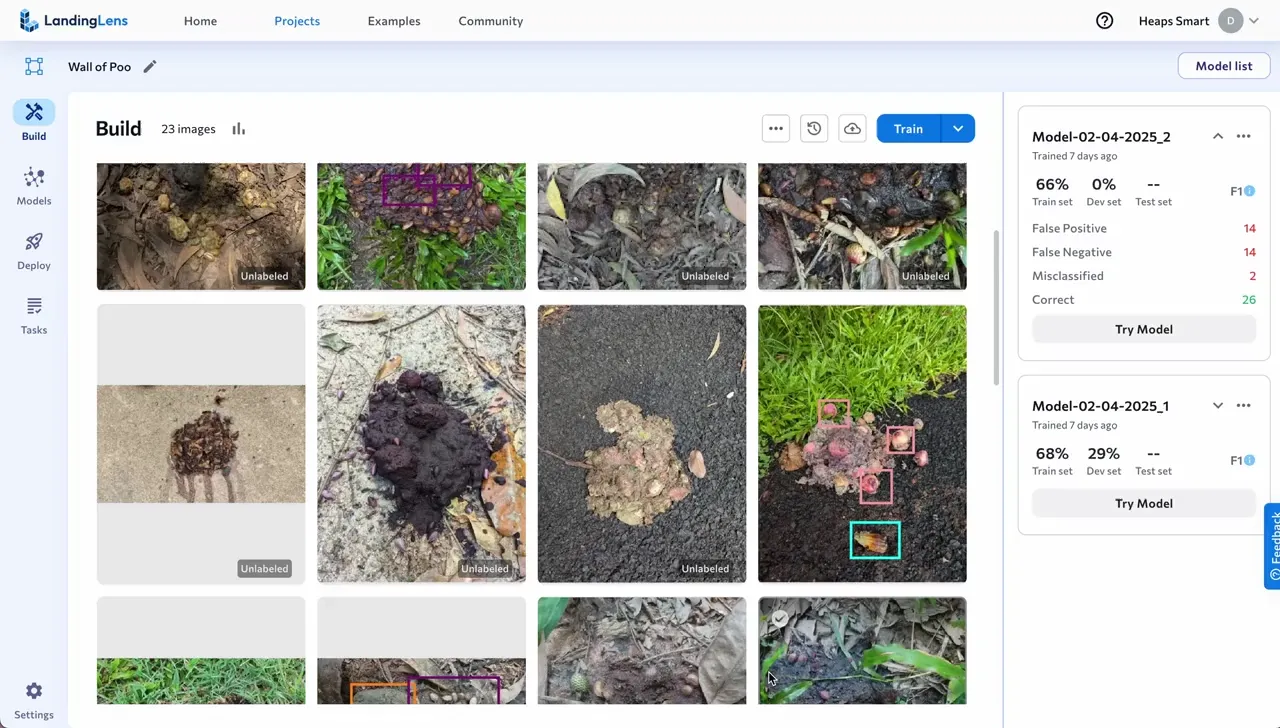Open the dark purple pile image thumbnail
This screenshot has width=1280, height=728.
coord(421,443)
